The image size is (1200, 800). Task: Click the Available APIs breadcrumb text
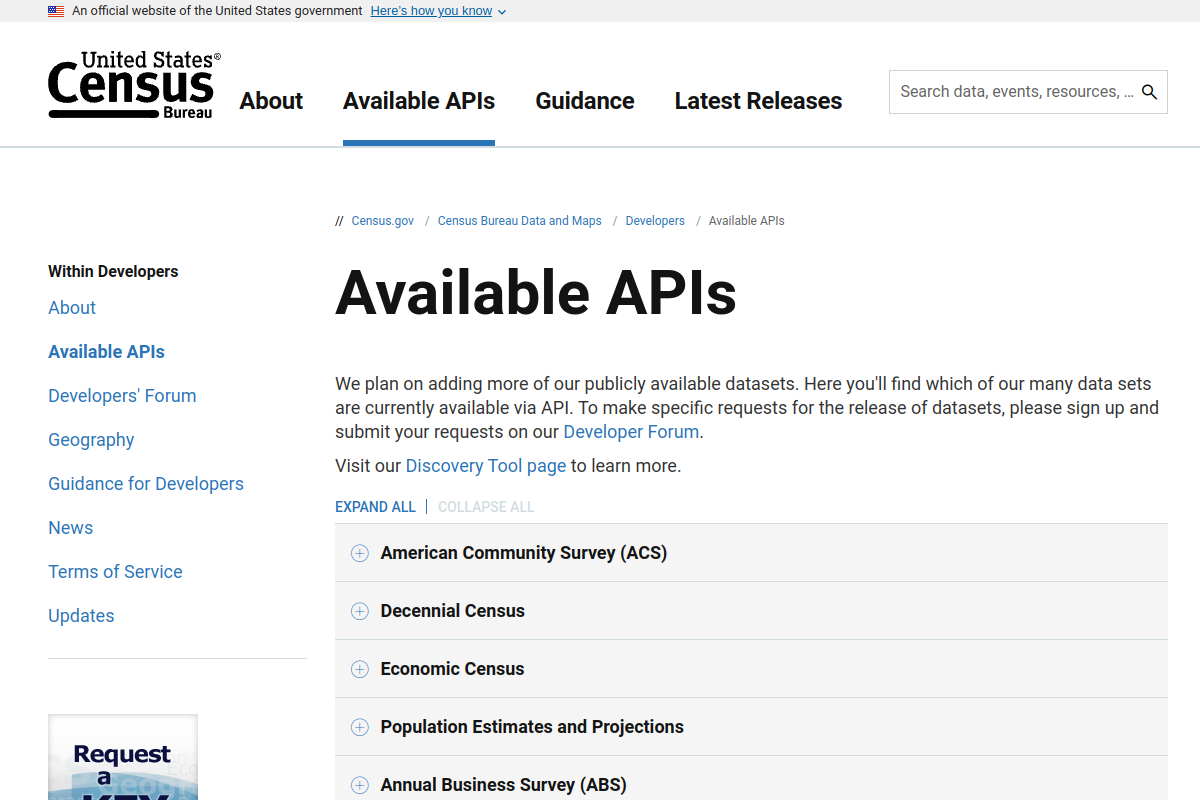(x=746, y=221)
